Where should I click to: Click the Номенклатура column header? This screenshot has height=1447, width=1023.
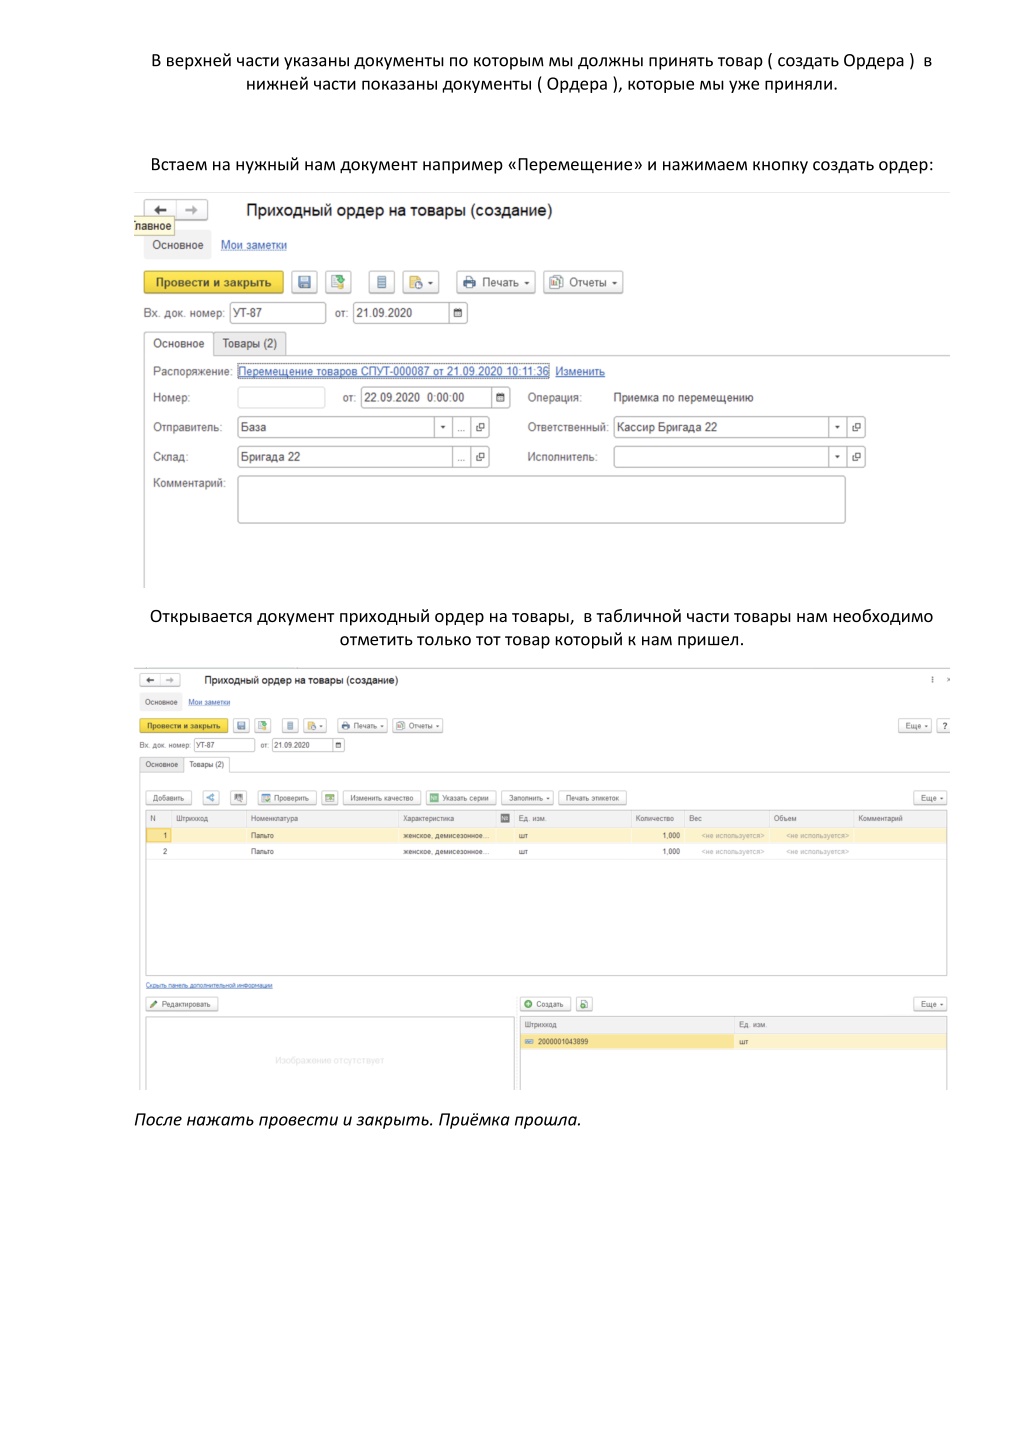pyautogui.click(x=323, y=819)
